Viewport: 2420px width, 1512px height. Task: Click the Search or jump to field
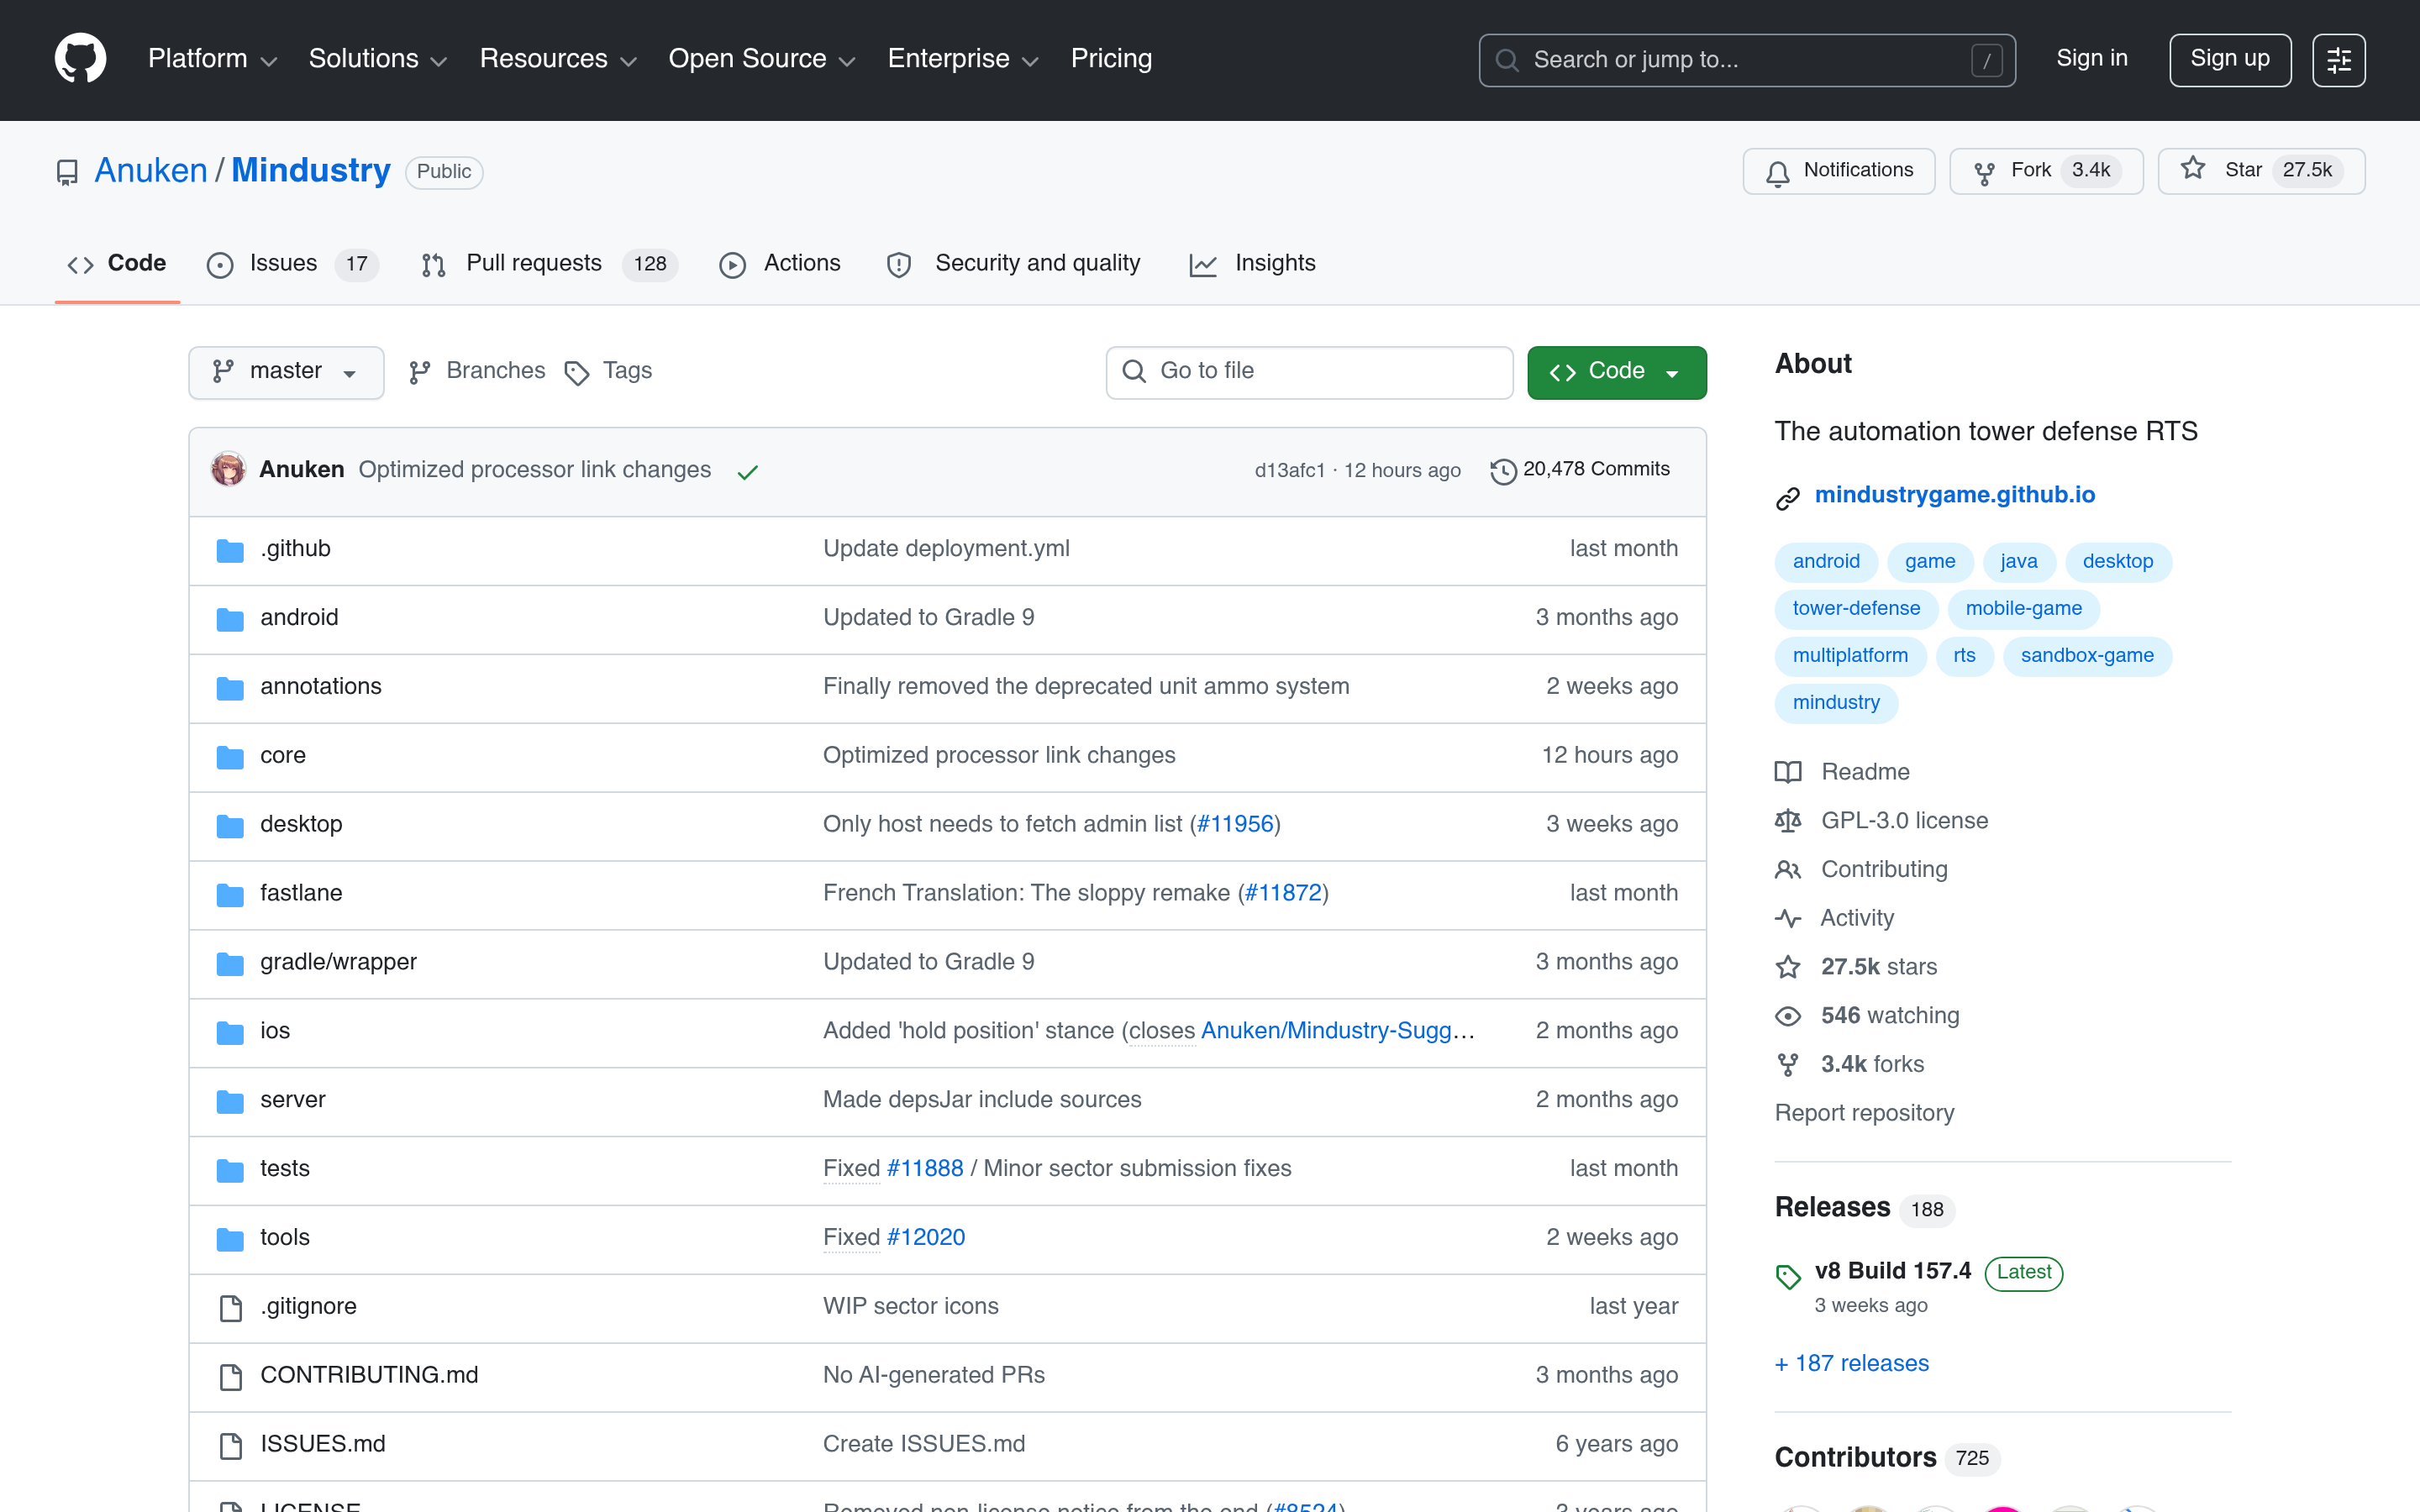click(x=1746, y=60)
